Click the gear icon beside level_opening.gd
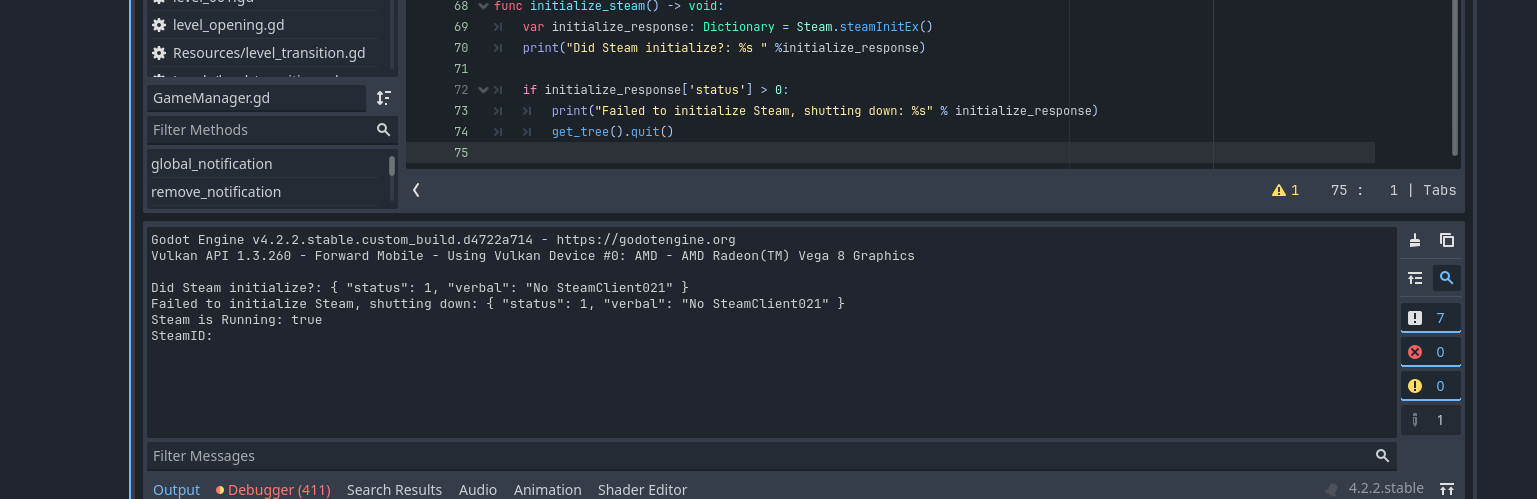Viewport: 1537px width, 499px height. (158, 25)
